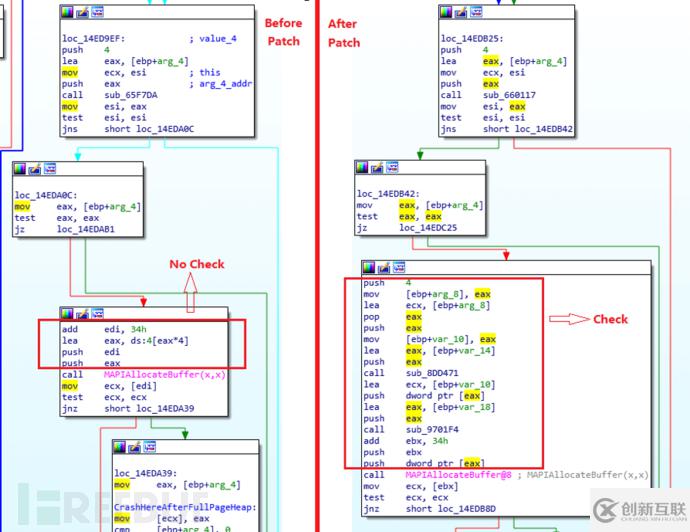Set node color for the 'add edi, 34h' block
Screen dimensions: 690x532
67,313
